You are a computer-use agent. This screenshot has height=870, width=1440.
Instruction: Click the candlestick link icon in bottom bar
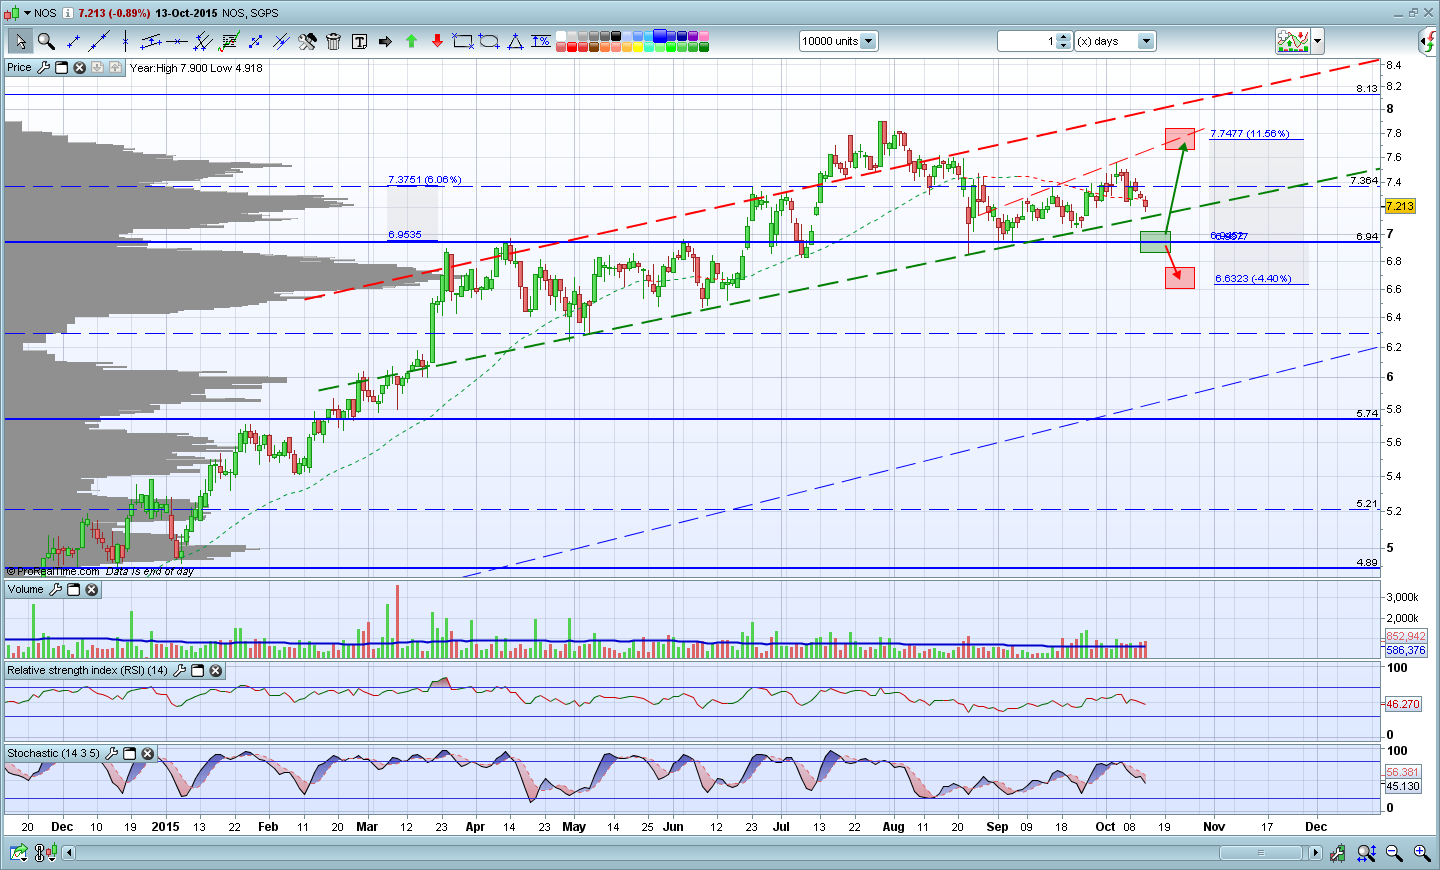(45, 853)
